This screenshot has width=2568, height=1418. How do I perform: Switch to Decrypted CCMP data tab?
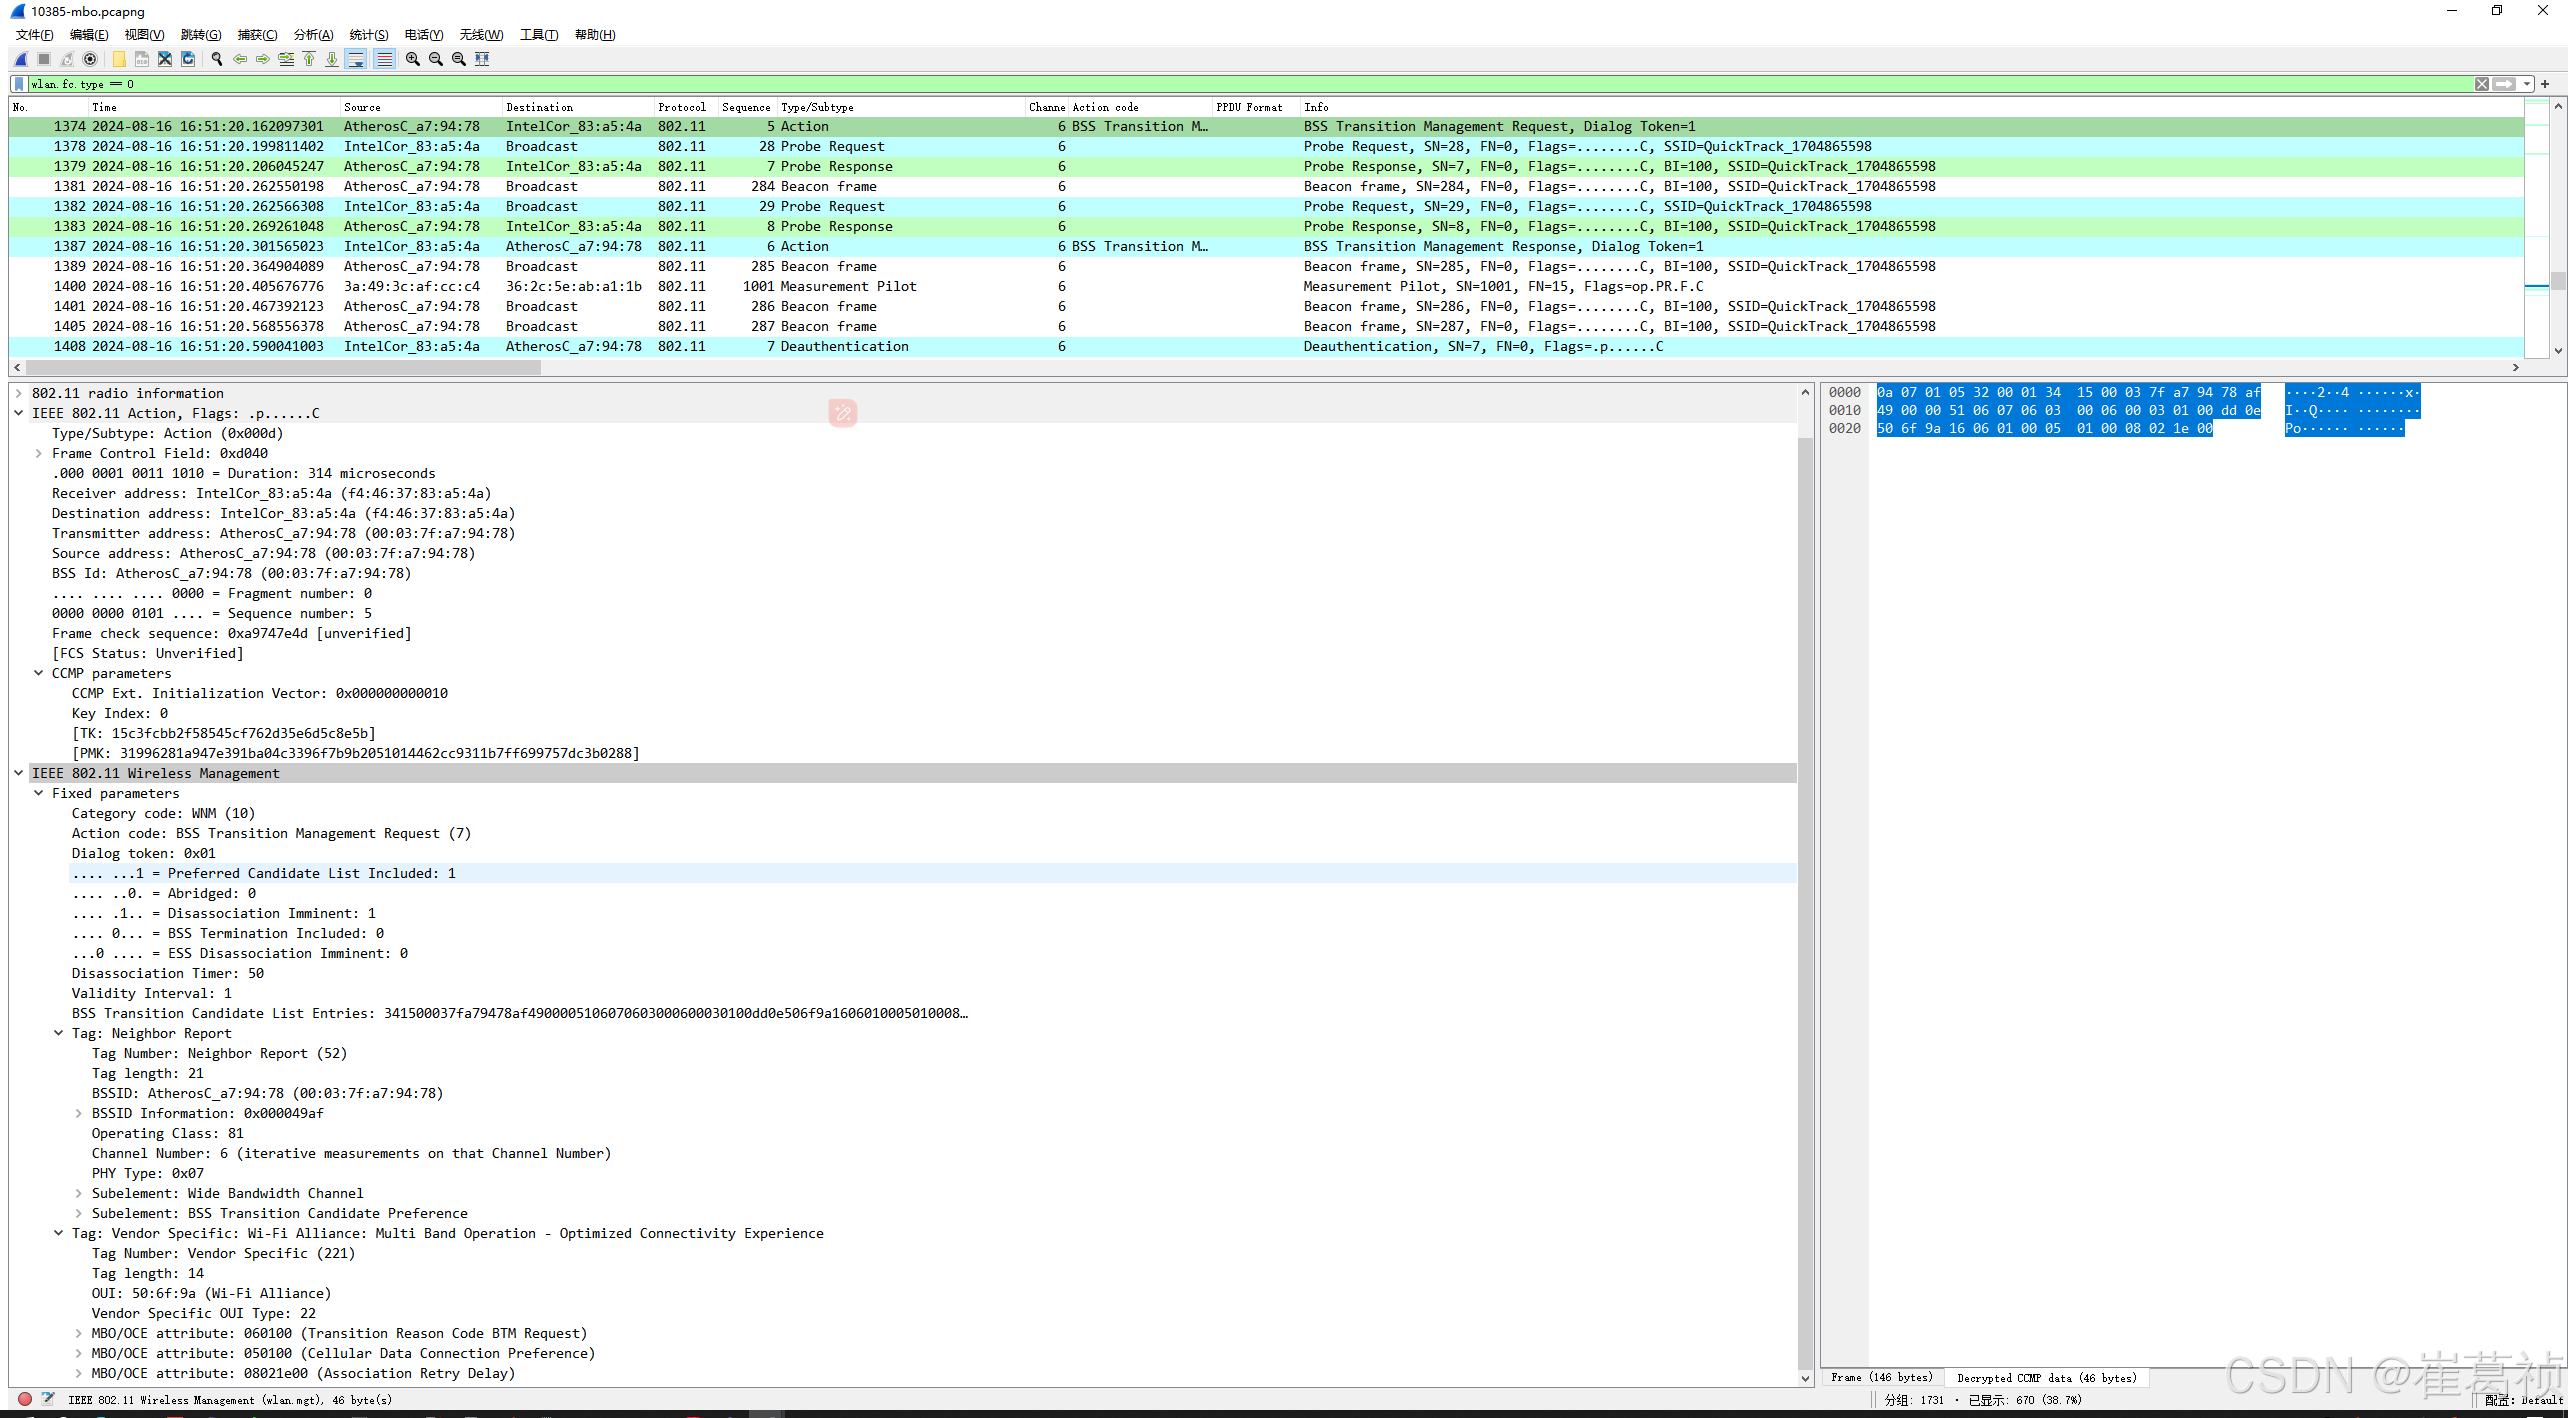pos(2046,1378)
